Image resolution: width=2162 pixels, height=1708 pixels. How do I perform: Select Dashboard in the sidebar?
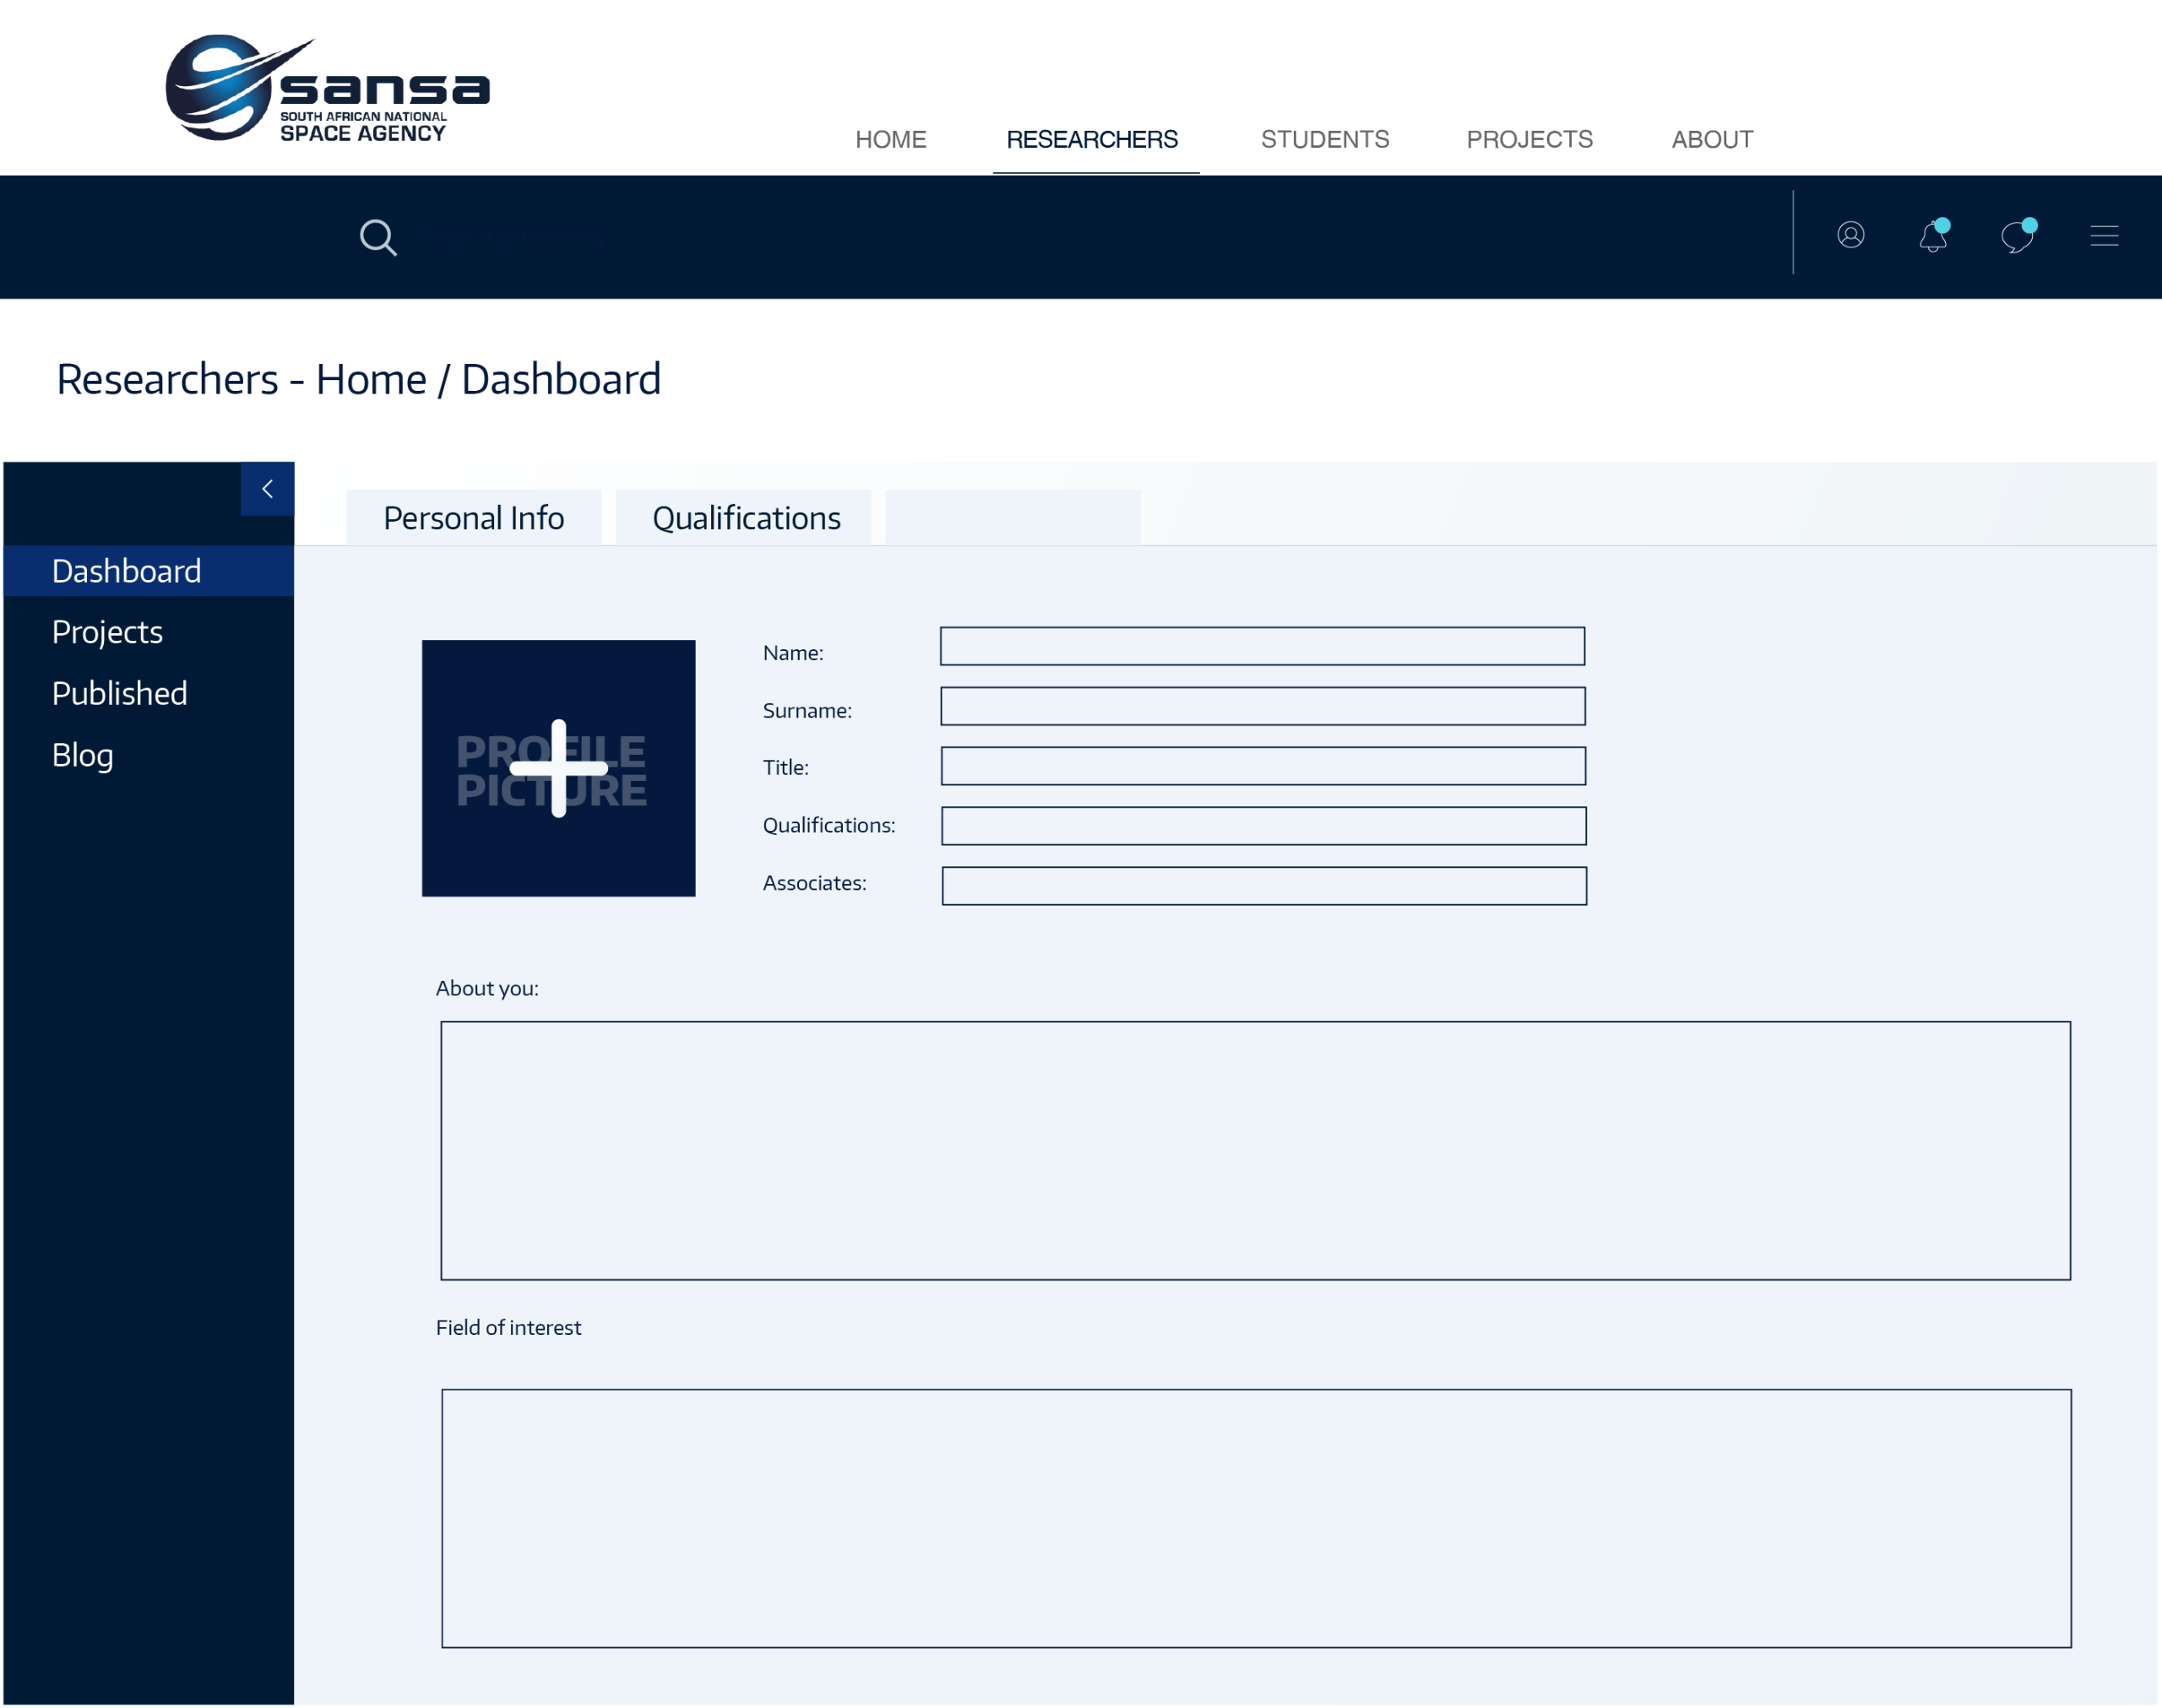pyautogui.click(x=149, y=571)
